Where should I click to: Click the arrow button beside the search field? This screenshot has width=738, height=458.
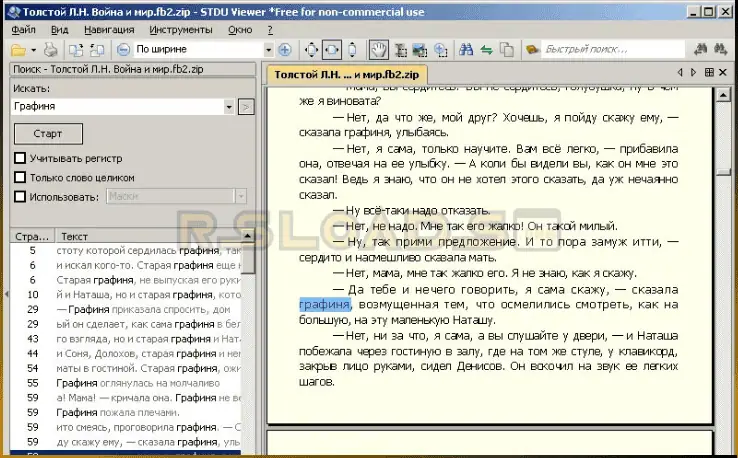coord(245,107)
